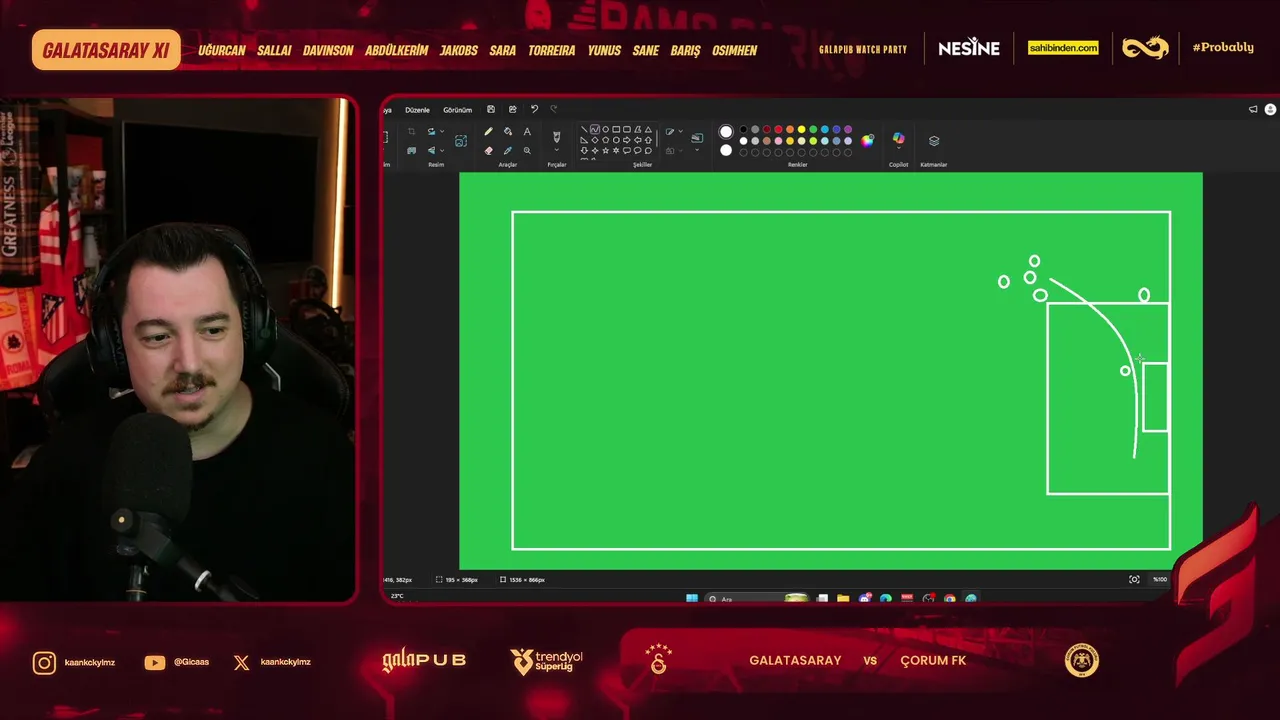The width and height of the screenshot is (1280, 720).
Task: Click the Edit colors rainbow wheel
Action: (x=868, y=140)
